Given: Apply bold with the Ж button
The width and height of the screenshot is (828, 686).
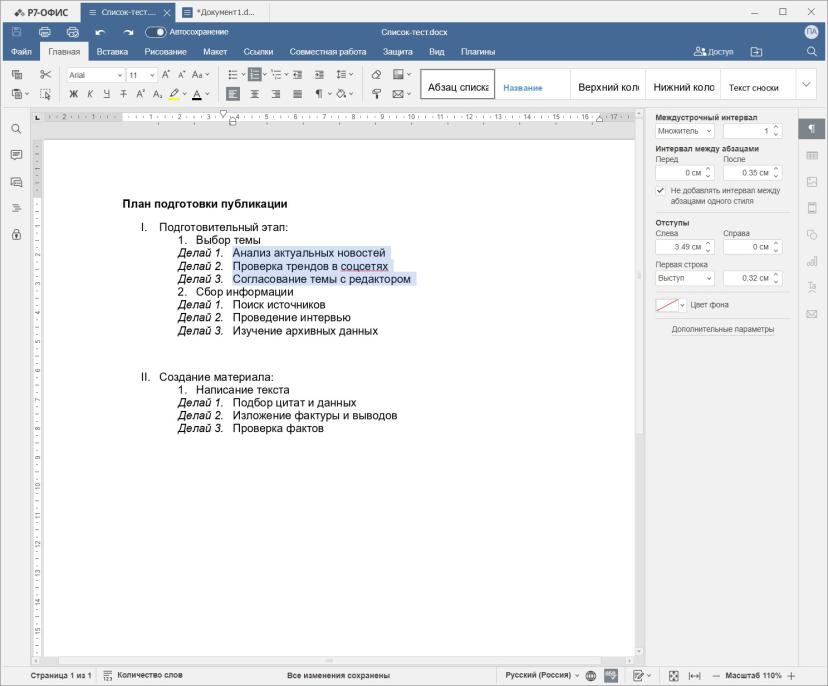Looking at the screenshot, I should pos(73,94).
